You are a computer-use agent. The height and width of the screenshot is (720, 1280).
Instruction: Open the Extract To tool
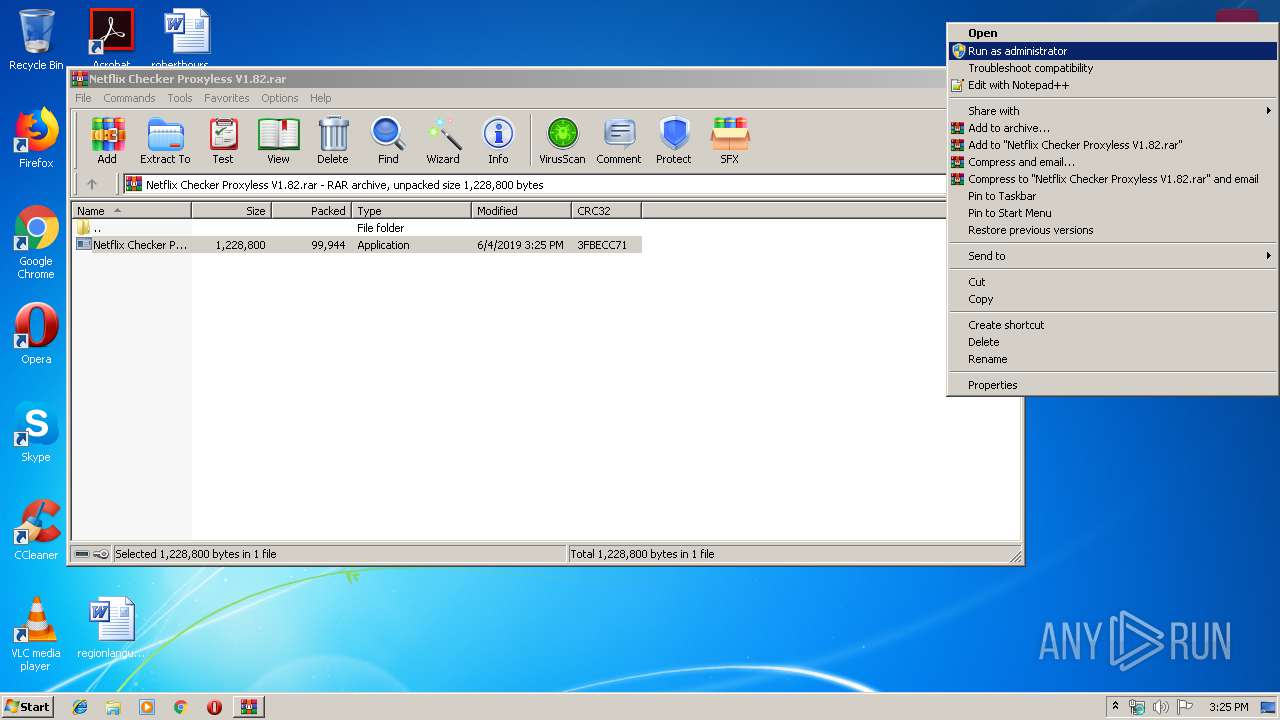coord(165,140)
